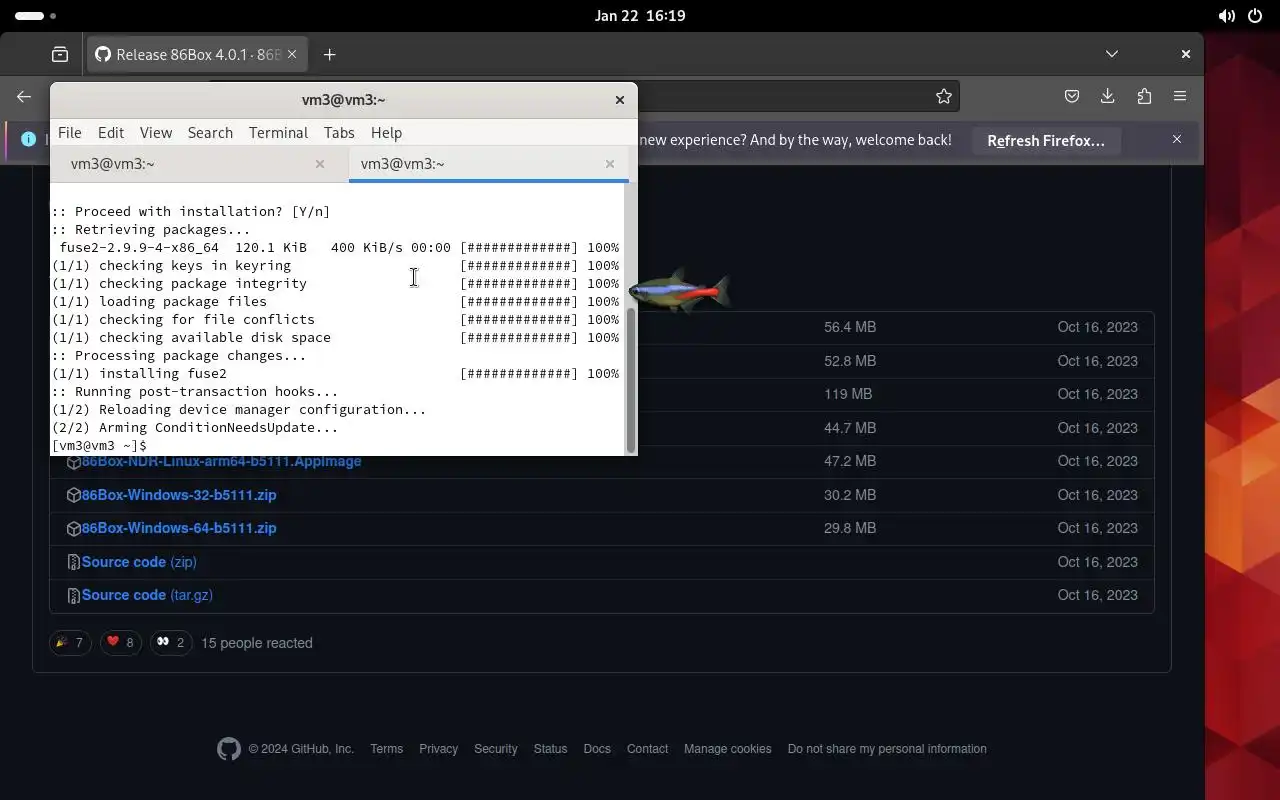Click the 29.8 MB file size text
This screenshot has width=1280, height=800.
point(850,528)
